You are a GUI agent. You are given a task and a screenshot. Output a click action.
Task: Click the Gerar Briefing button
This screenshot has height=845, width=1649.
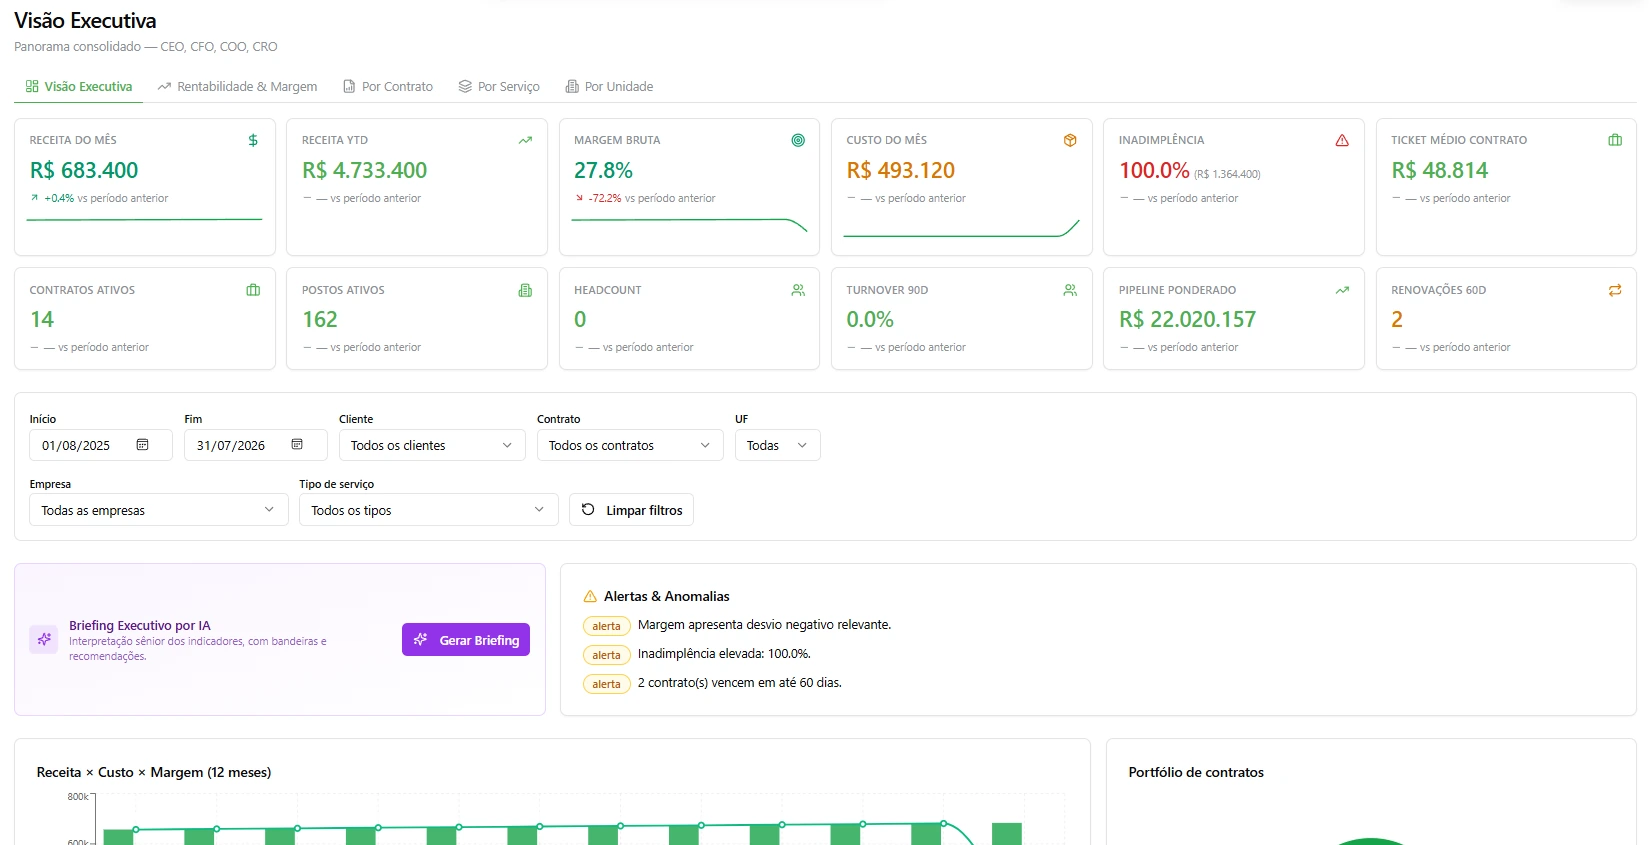point(466,640)
